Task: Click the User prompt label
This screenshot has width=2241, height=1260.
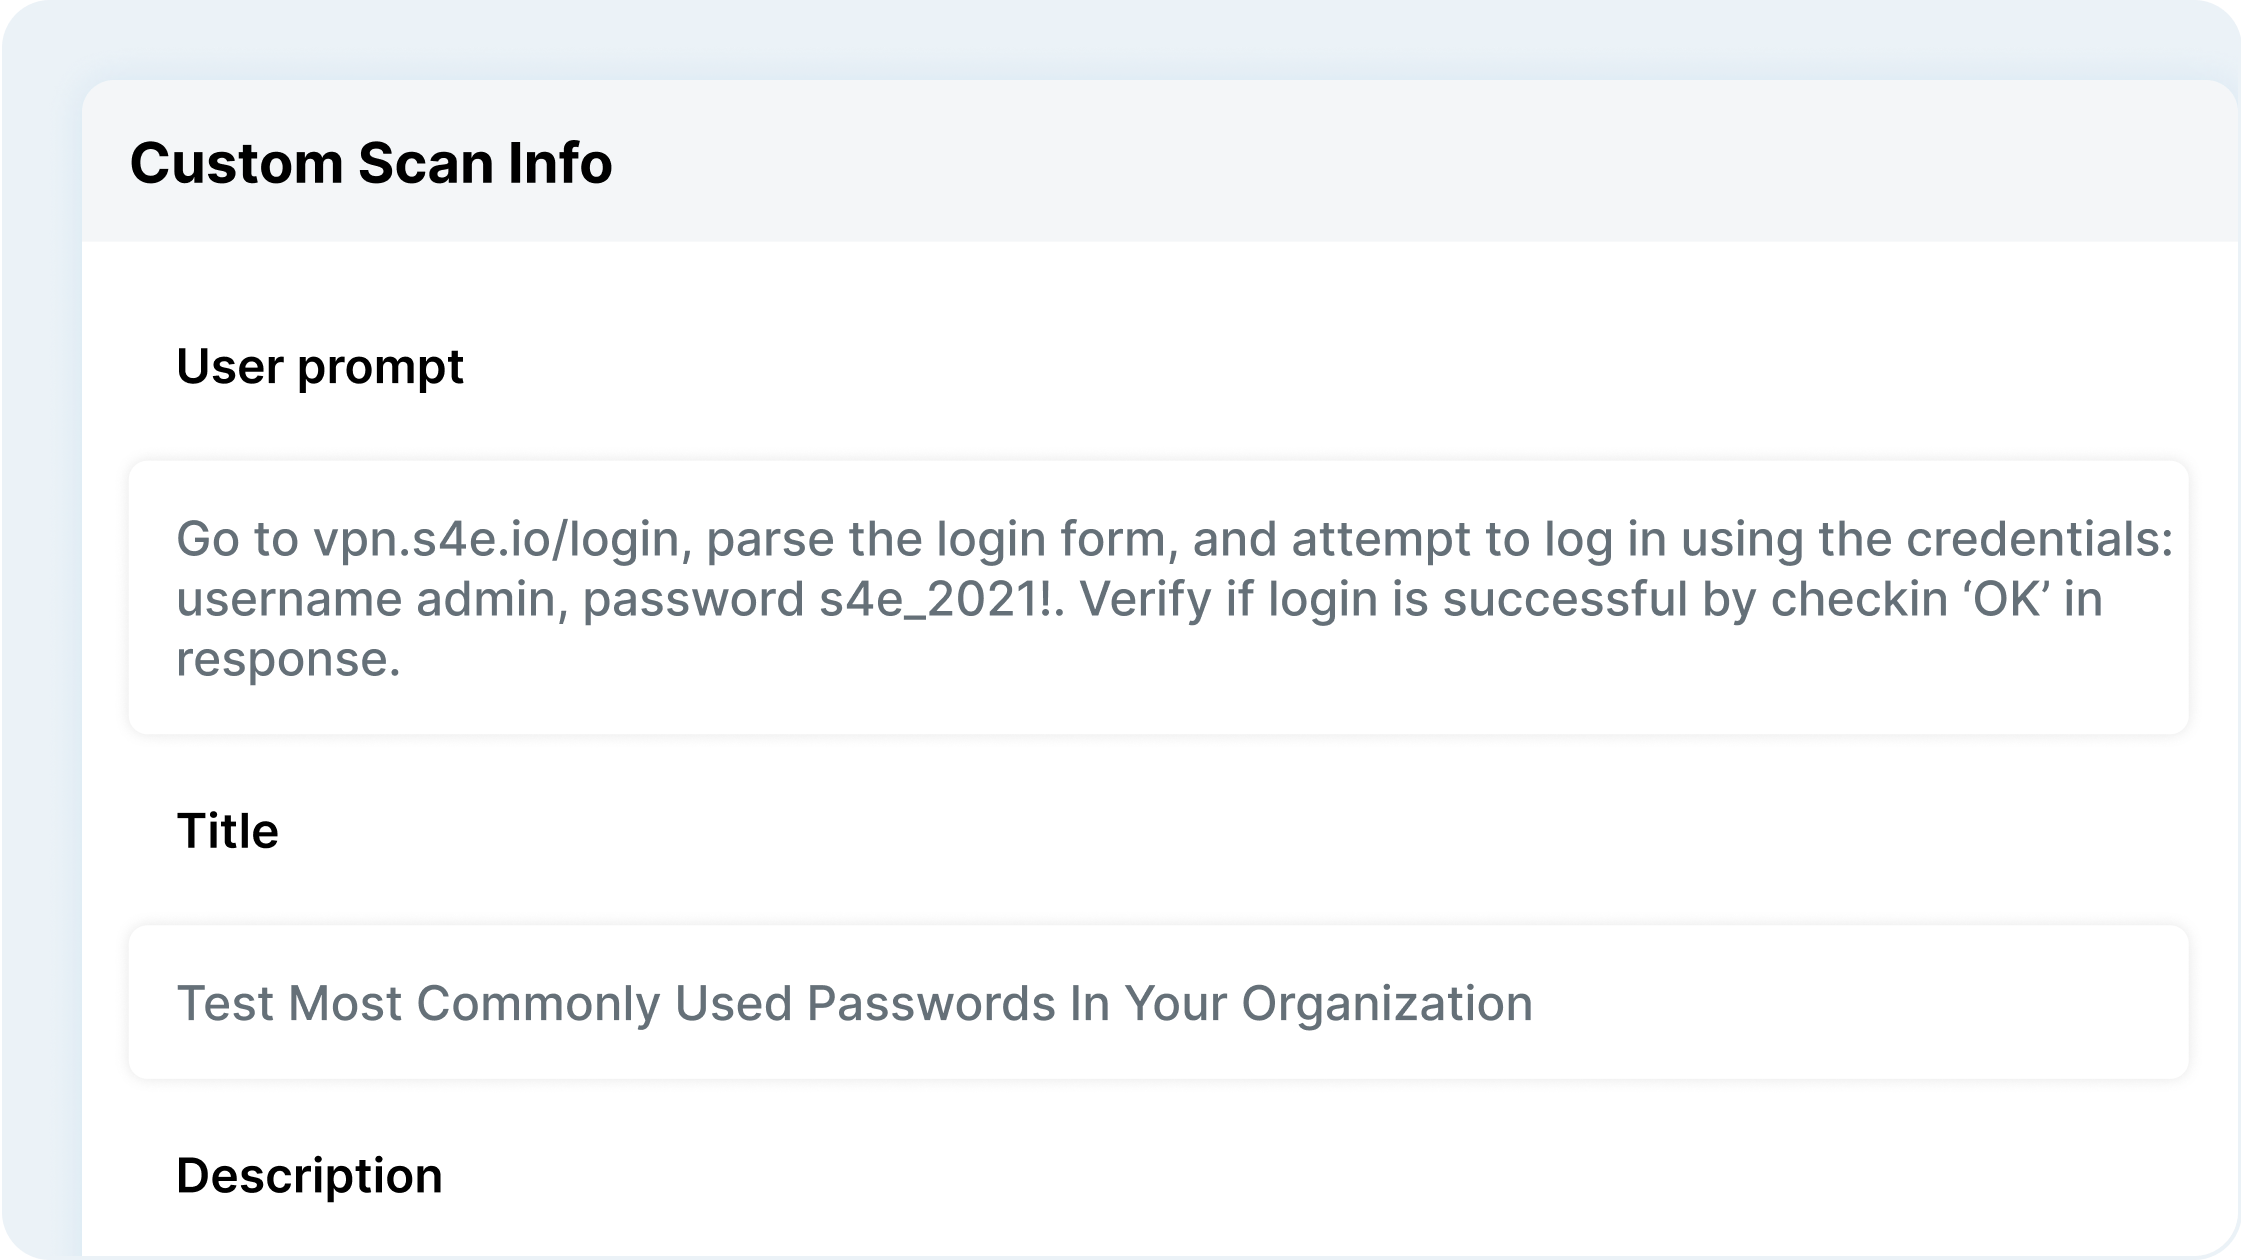Action: click(x=320, y=367)
